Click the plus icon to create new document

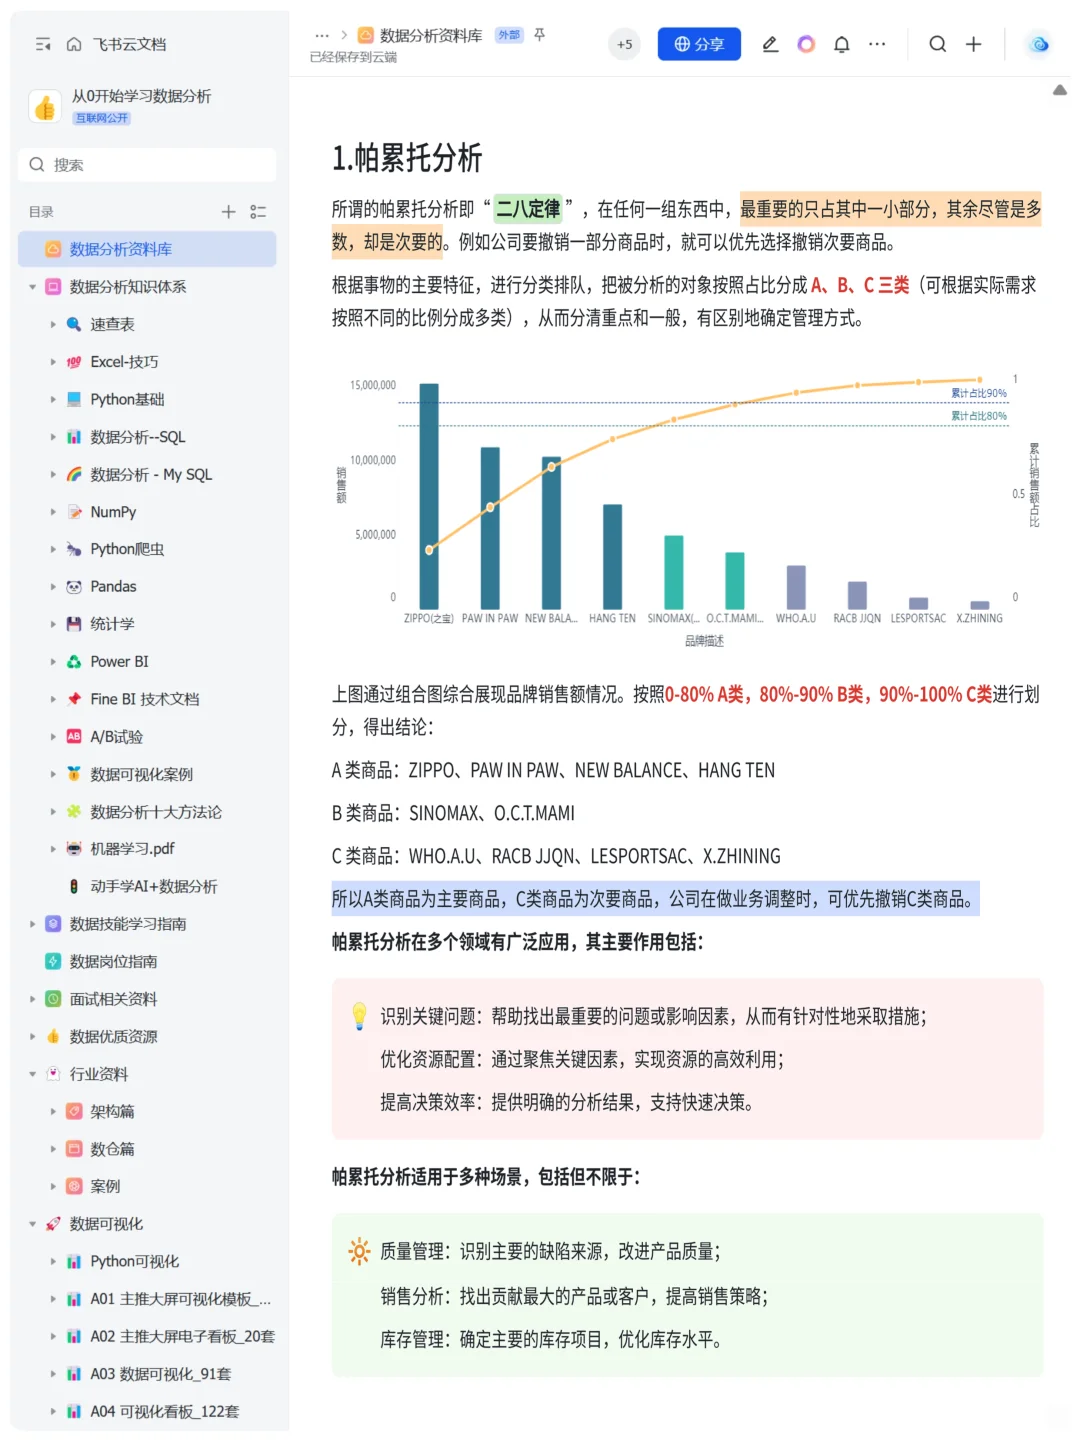973,44
